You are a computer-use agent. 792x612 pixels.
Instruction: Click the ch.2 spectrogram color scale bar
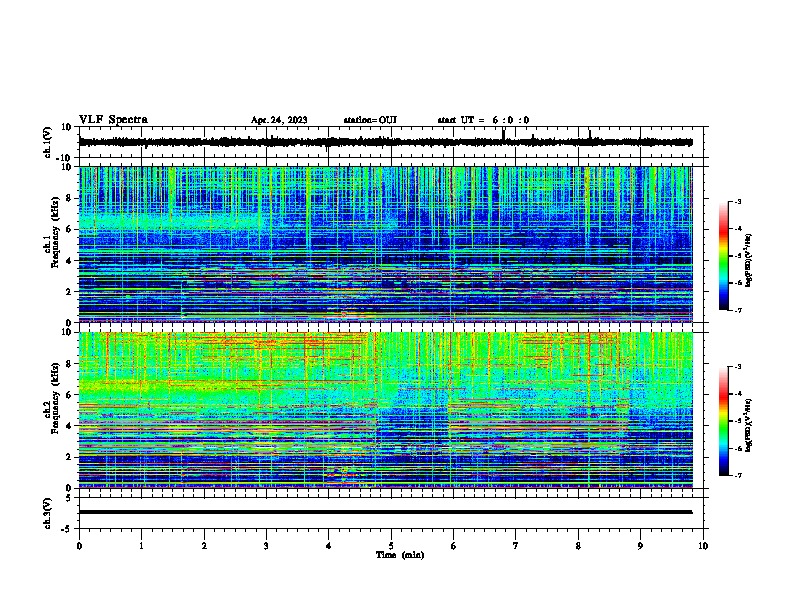pos(724,421)
